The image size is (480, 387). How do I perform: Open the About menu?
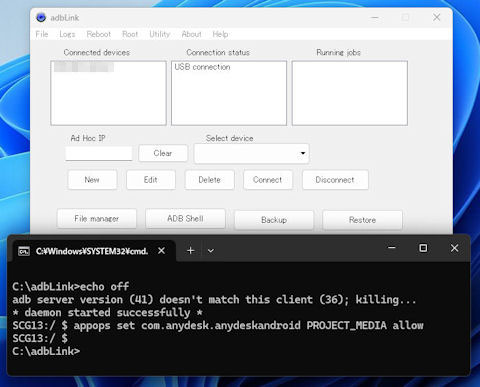coord(191,34)
